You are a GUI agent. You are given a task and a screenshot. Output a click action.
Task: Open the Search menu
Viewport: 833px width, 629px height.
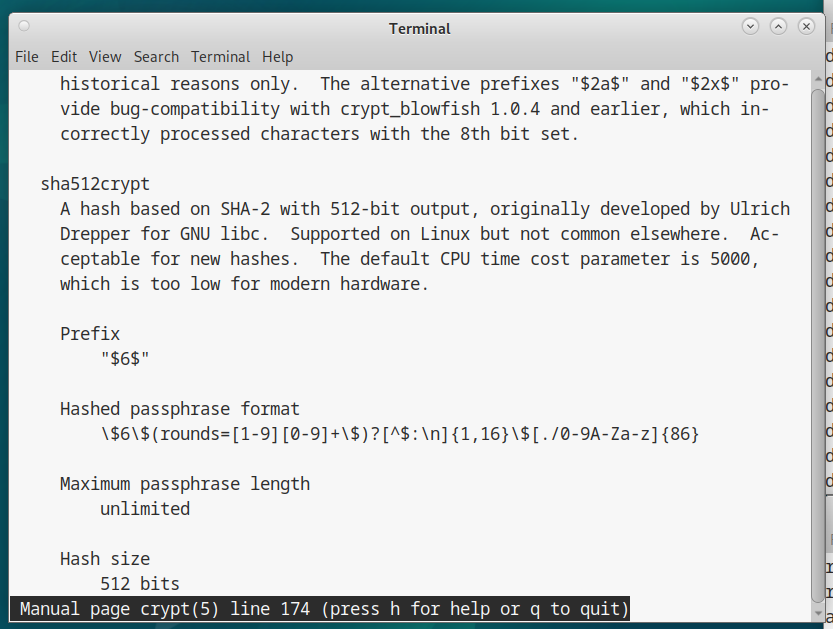tap(156, 57)
